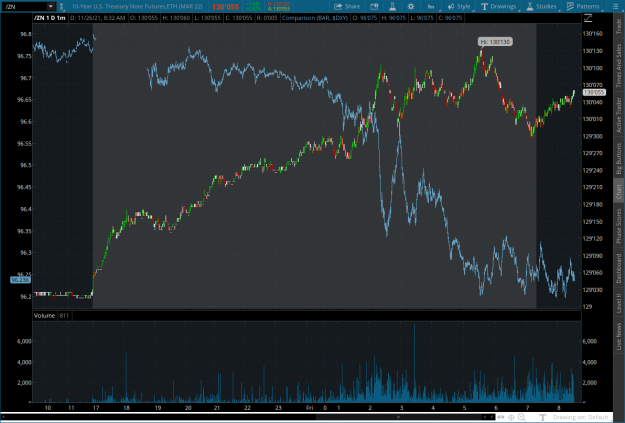Click the expand time axis arrows icon

501,417
